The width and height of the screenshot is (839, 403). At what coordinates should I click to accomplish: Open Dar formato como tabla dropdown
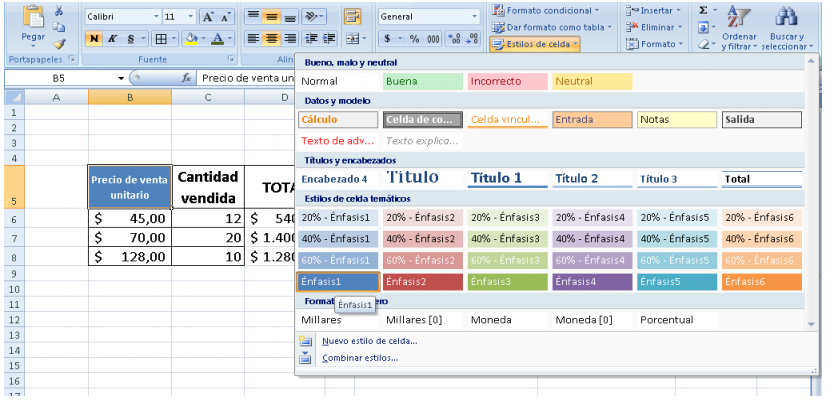(552, 27)
